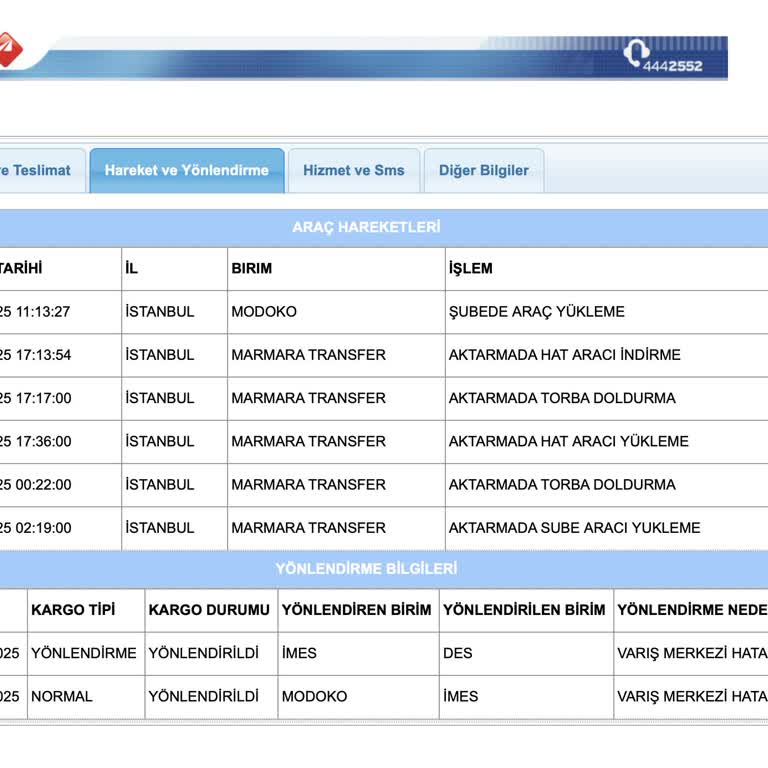Viewport: 768px width, 768px height.
Task: Select the ŞUBEDE ARAÇ YÜKLEME row entry
Action: point(536,312)
